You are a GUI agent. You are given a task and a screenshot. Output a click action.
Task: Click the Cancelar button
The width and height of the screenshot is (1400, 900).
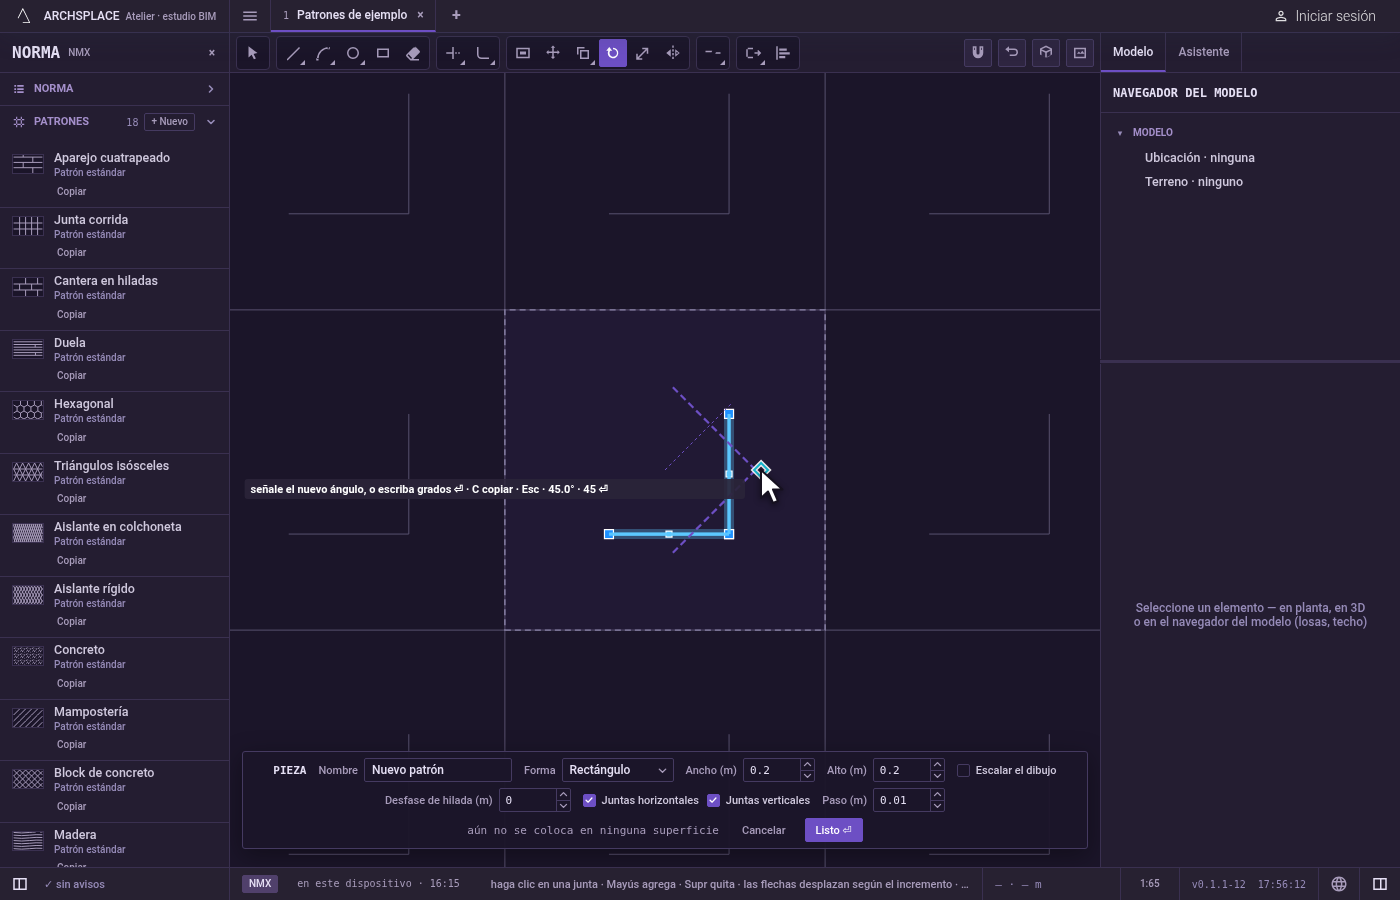click(764, 830)
